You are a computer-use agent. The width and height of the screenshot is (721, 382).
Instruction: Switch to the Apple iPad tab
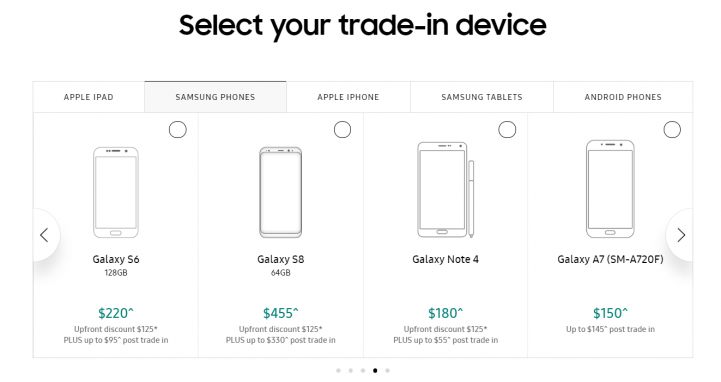[x=89, y=97]
